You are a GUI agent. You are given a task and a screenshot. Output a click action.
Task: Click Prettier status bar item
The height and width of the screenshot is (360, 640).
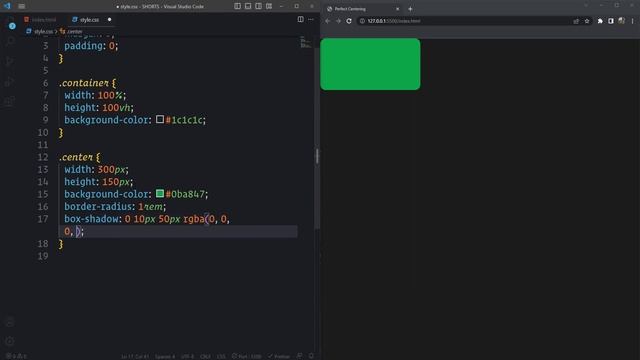tap(279, 356)
